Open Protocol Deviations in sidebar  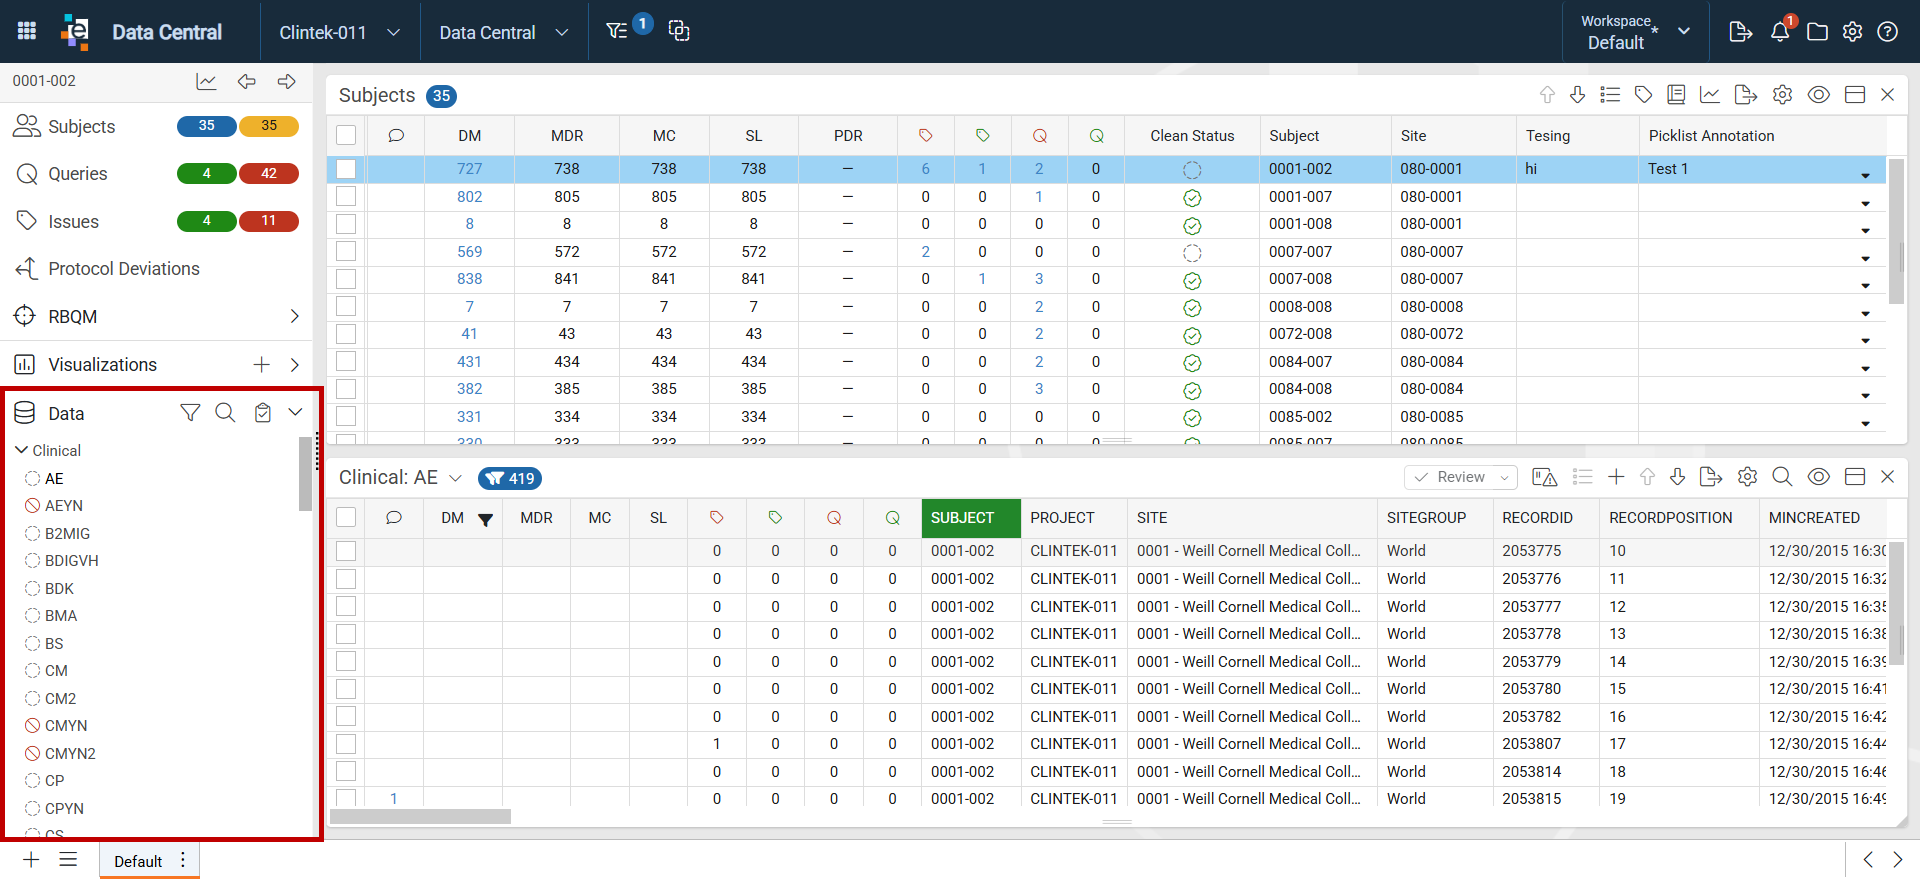pyautogui.click(x=124, y=269)
